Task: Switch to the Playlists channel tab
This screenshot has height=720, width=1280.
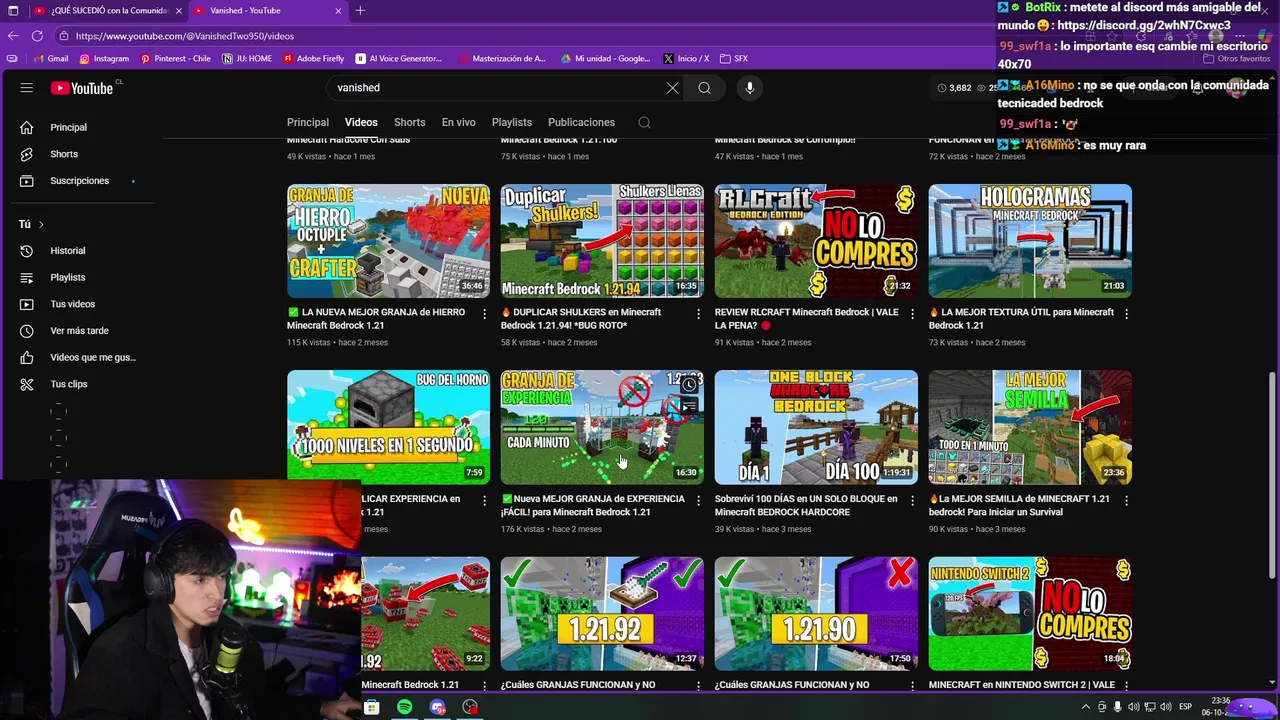Action: click(512, 123)
